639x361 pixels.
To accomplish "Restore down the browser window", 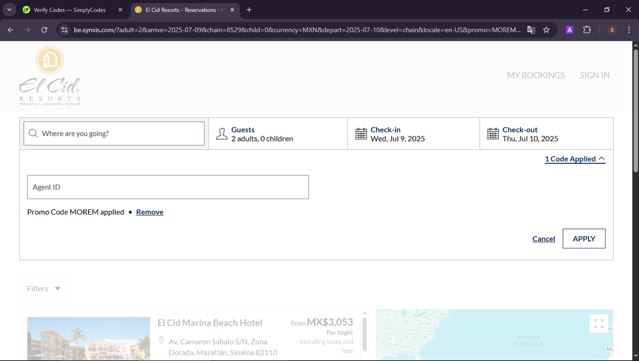I will [607, 10].
